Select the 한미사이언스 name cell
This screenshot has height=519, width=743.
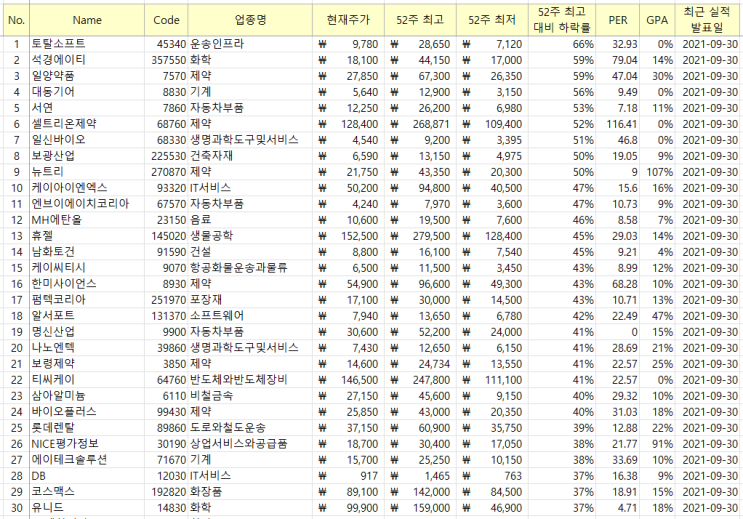(87, 284)
